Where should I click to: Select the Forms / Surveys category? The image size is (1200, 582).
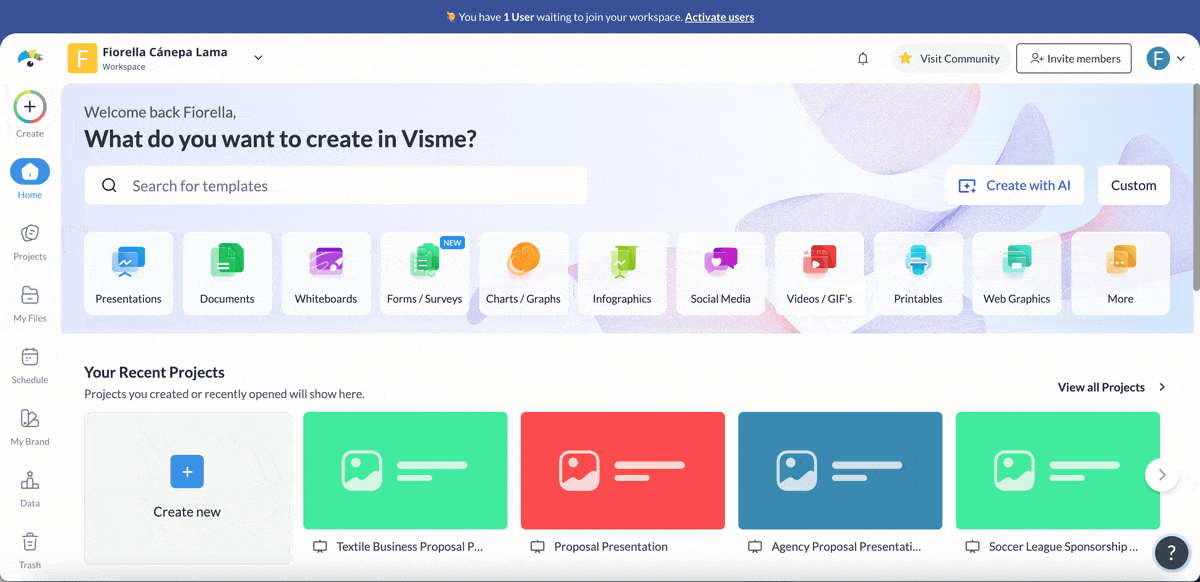[425, 273]
